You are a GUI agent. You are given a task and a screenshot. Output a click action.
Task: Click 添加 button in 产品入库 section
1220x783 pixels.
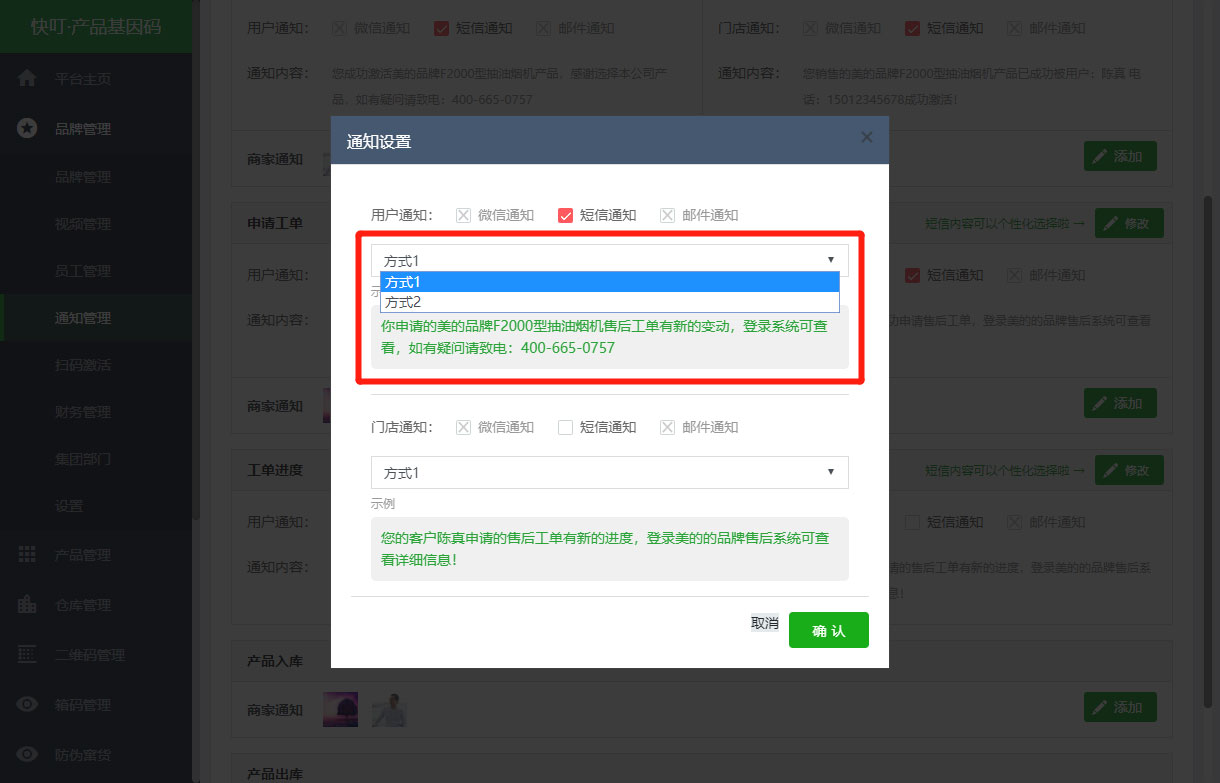pos(1120,708)
